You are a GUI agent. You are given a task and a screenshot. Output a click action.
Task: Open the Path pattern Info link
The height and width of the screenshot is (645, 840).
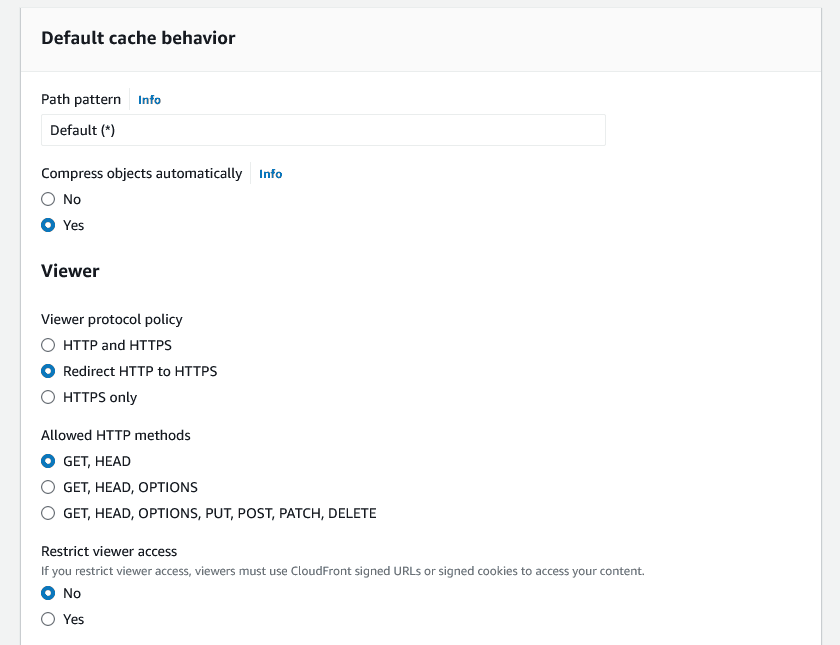pos(149,99)
